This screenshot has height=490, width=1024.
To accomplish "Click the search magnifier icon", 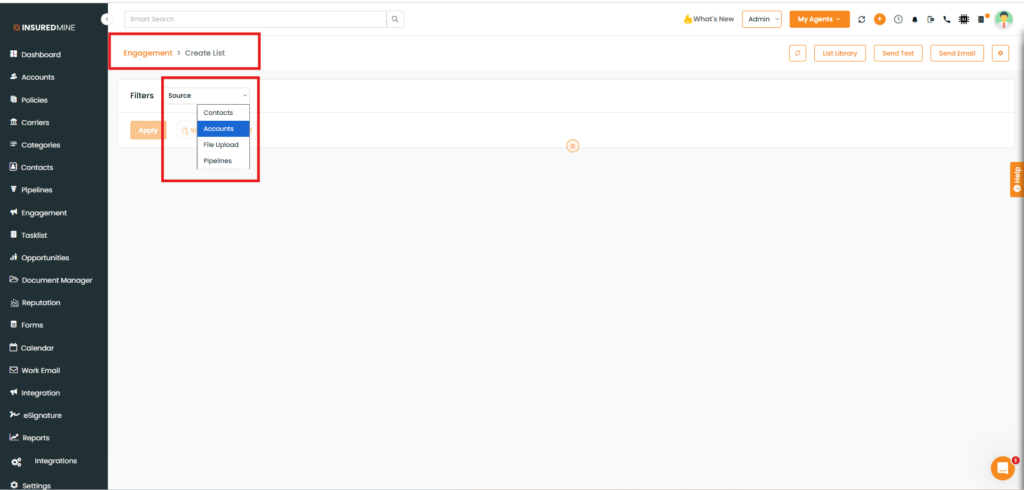I will [395, 19].
